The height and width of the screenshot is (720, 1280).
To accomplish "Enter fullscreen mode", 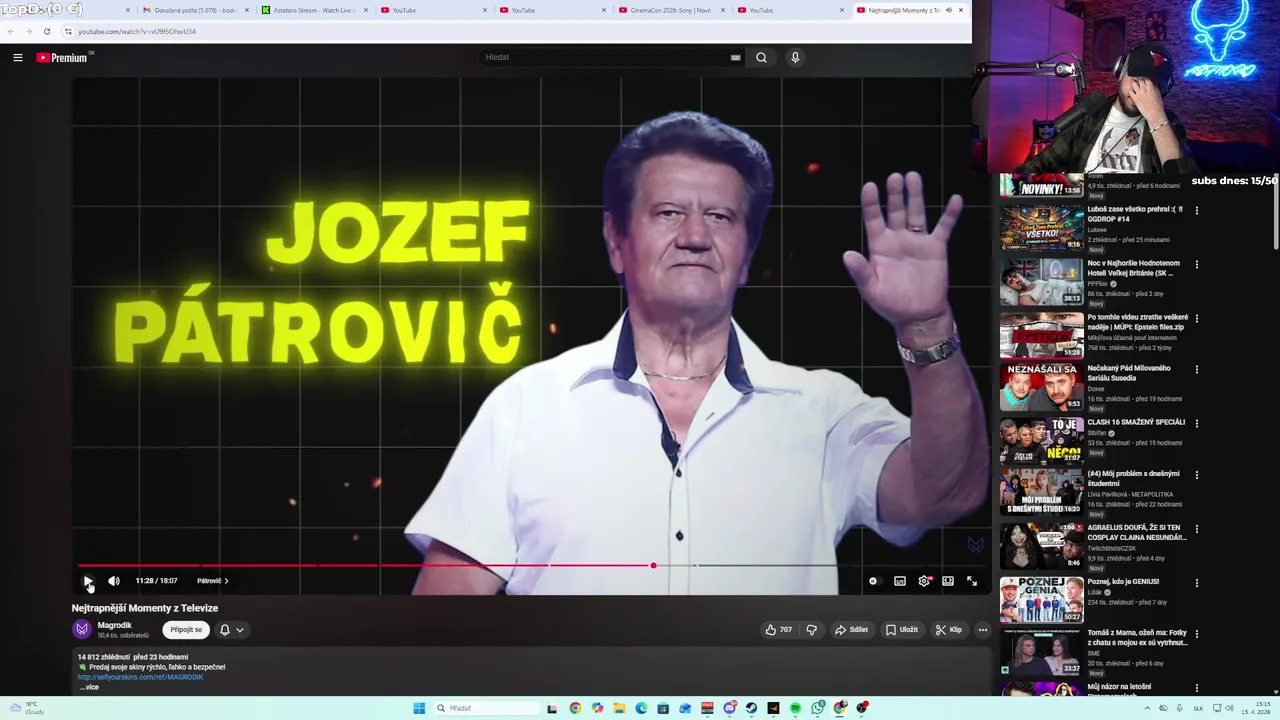I will tap(972, 581).
